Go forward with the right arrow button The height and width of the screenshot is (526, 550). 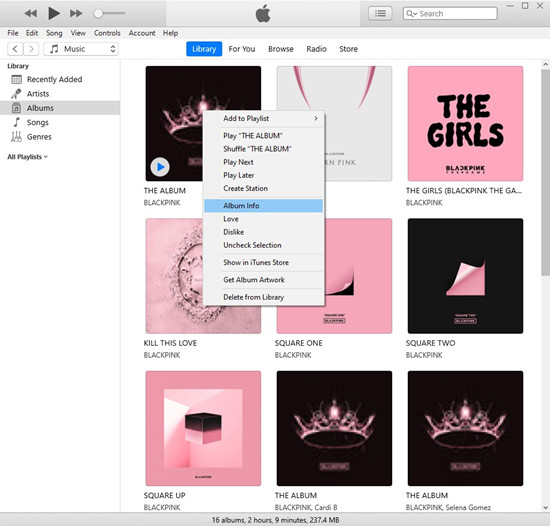tap(31, 49)
